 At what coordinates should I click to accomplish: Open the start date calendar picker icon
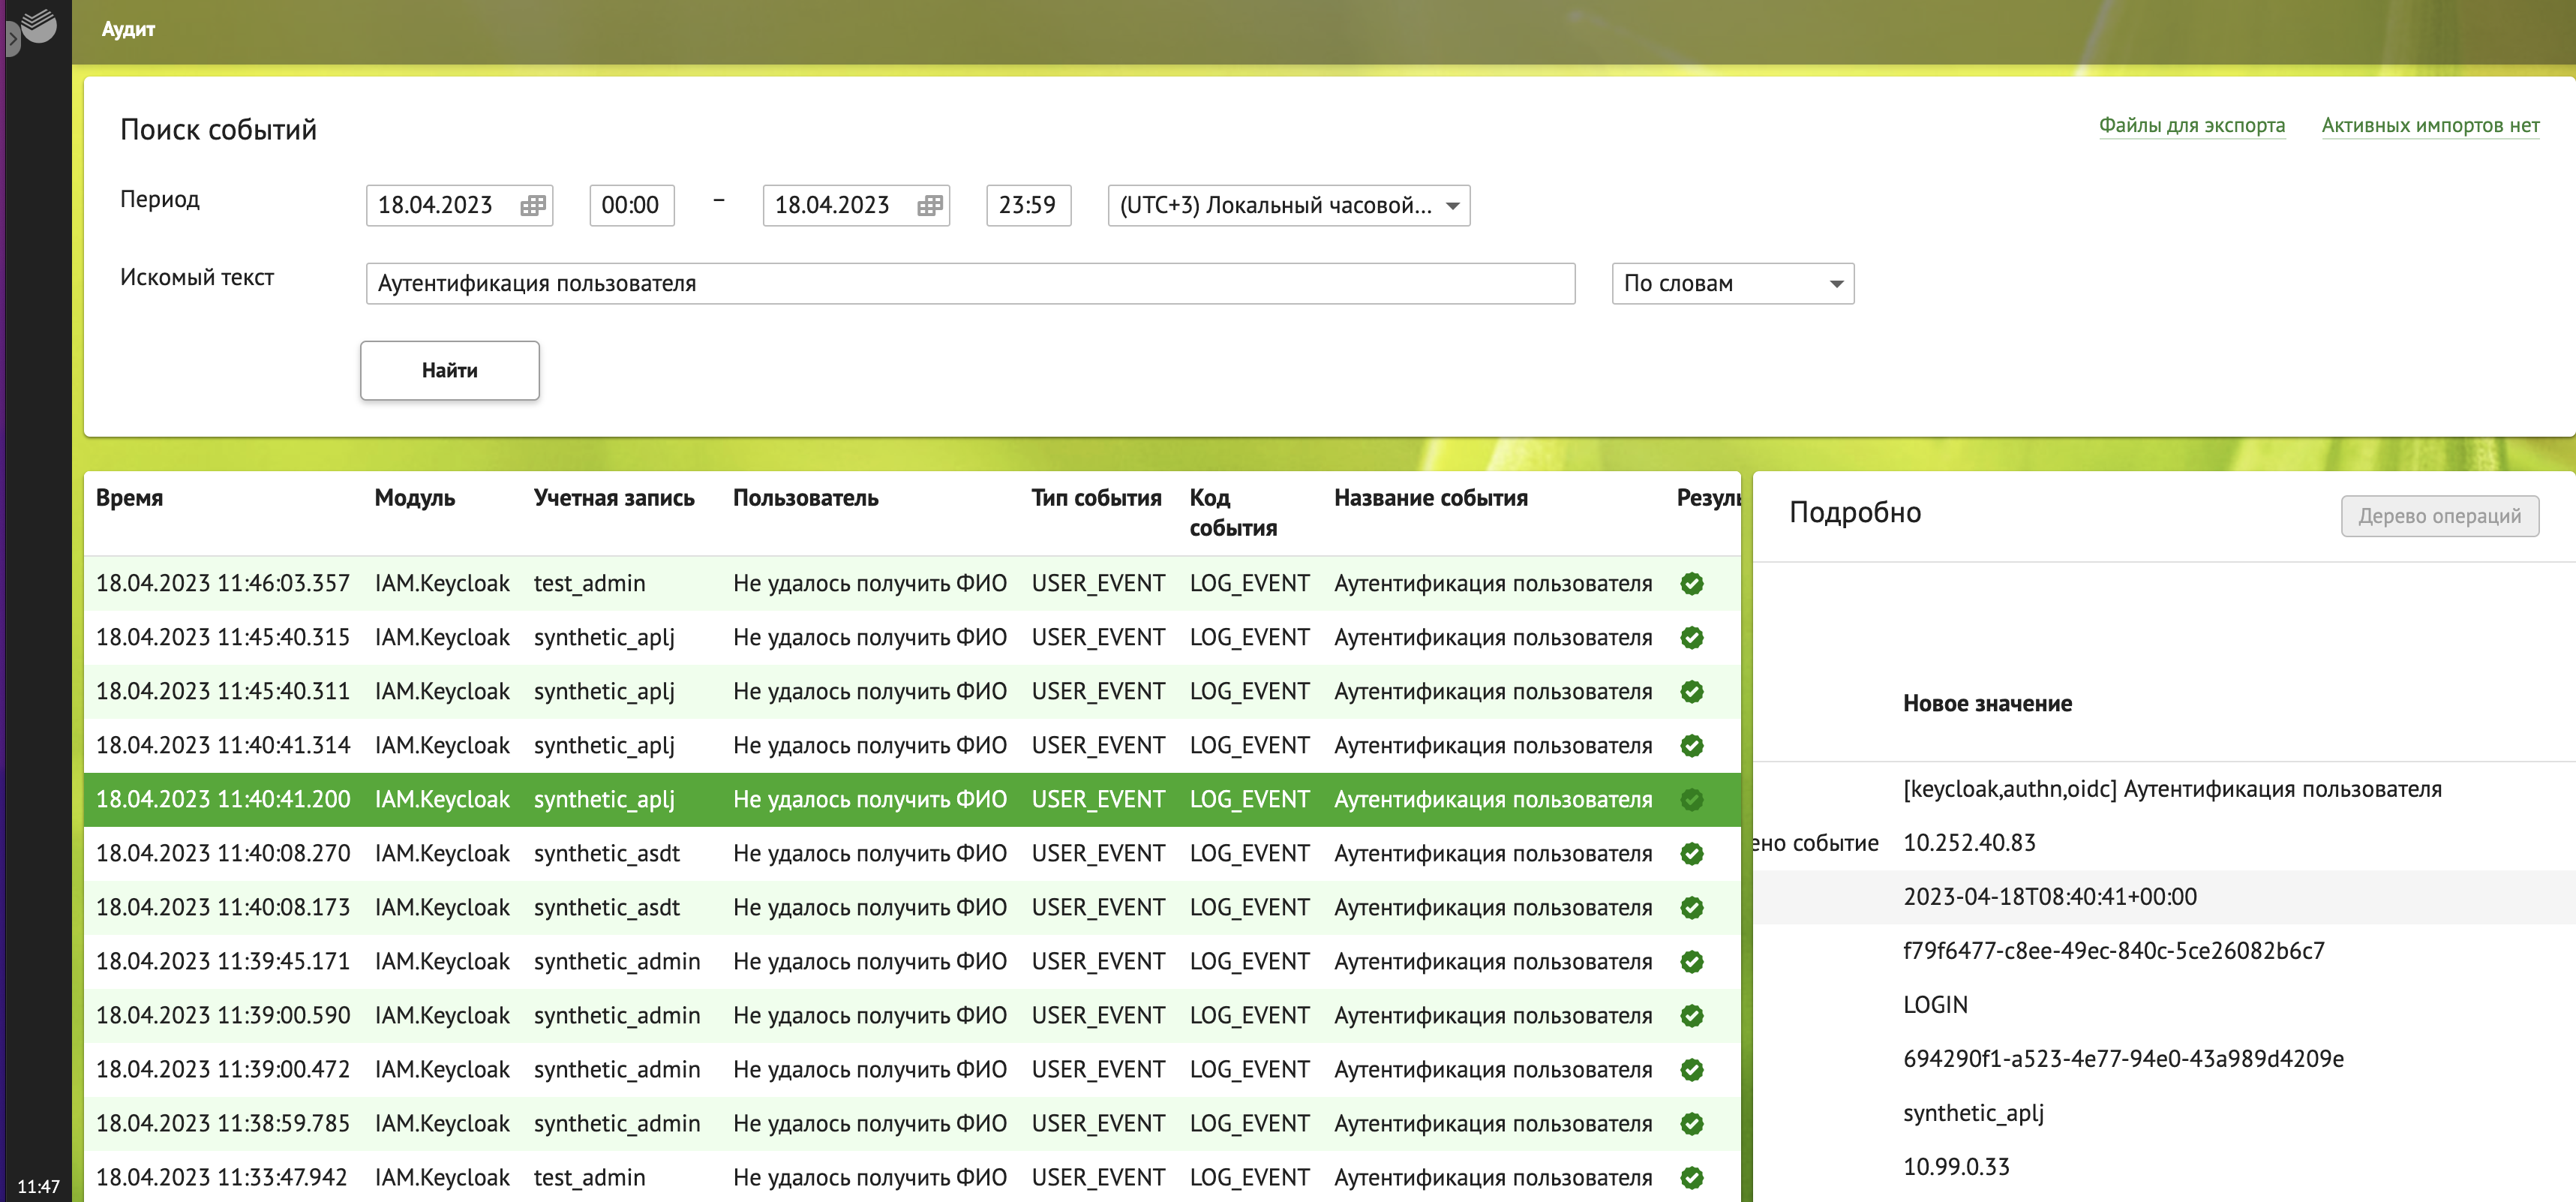tap(532, 206)
